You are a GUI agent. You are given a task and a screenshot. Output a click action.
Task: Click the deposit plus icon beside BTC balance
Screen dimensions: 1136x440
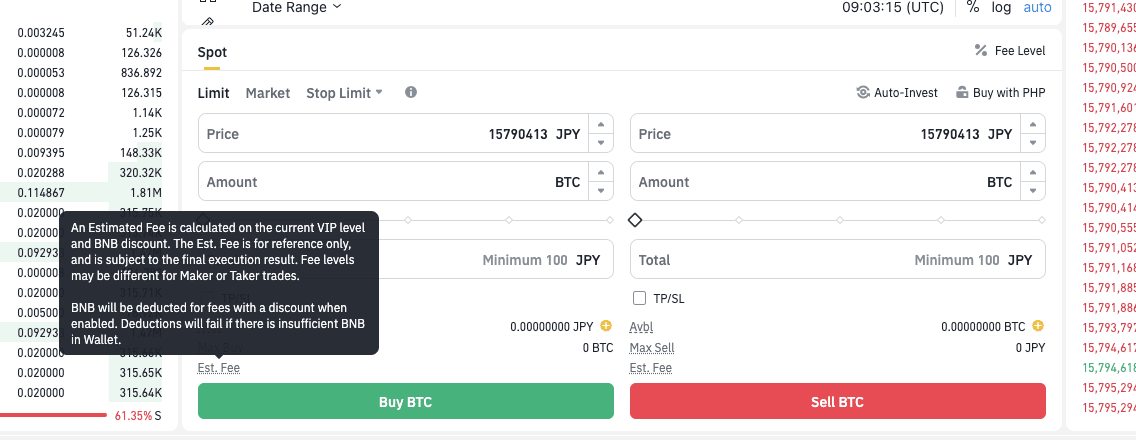coord(1038,326)
